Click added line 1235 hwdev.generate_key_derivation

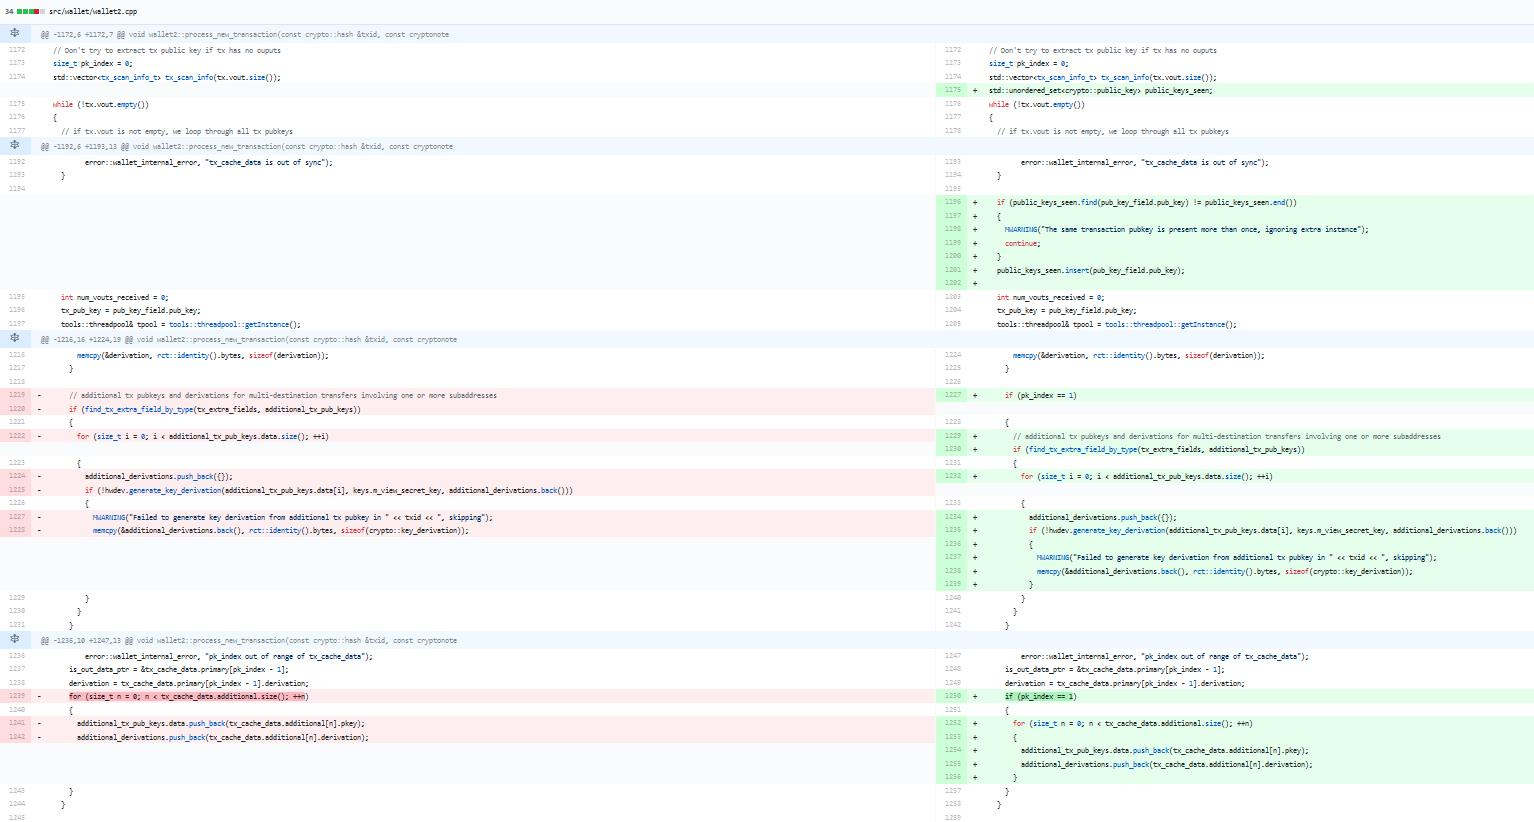click(x=1272, y=530)
